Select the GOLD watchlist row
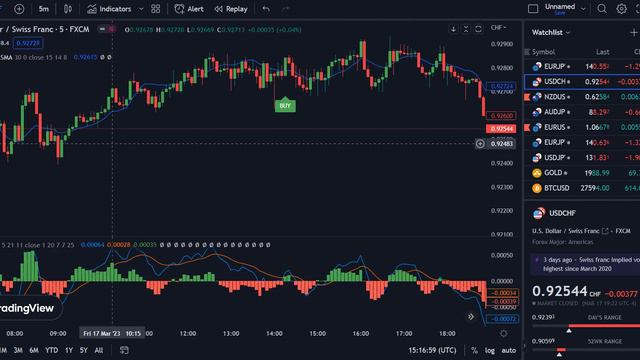Viewport: 640px width, 360px height. (x=582, y=173)
